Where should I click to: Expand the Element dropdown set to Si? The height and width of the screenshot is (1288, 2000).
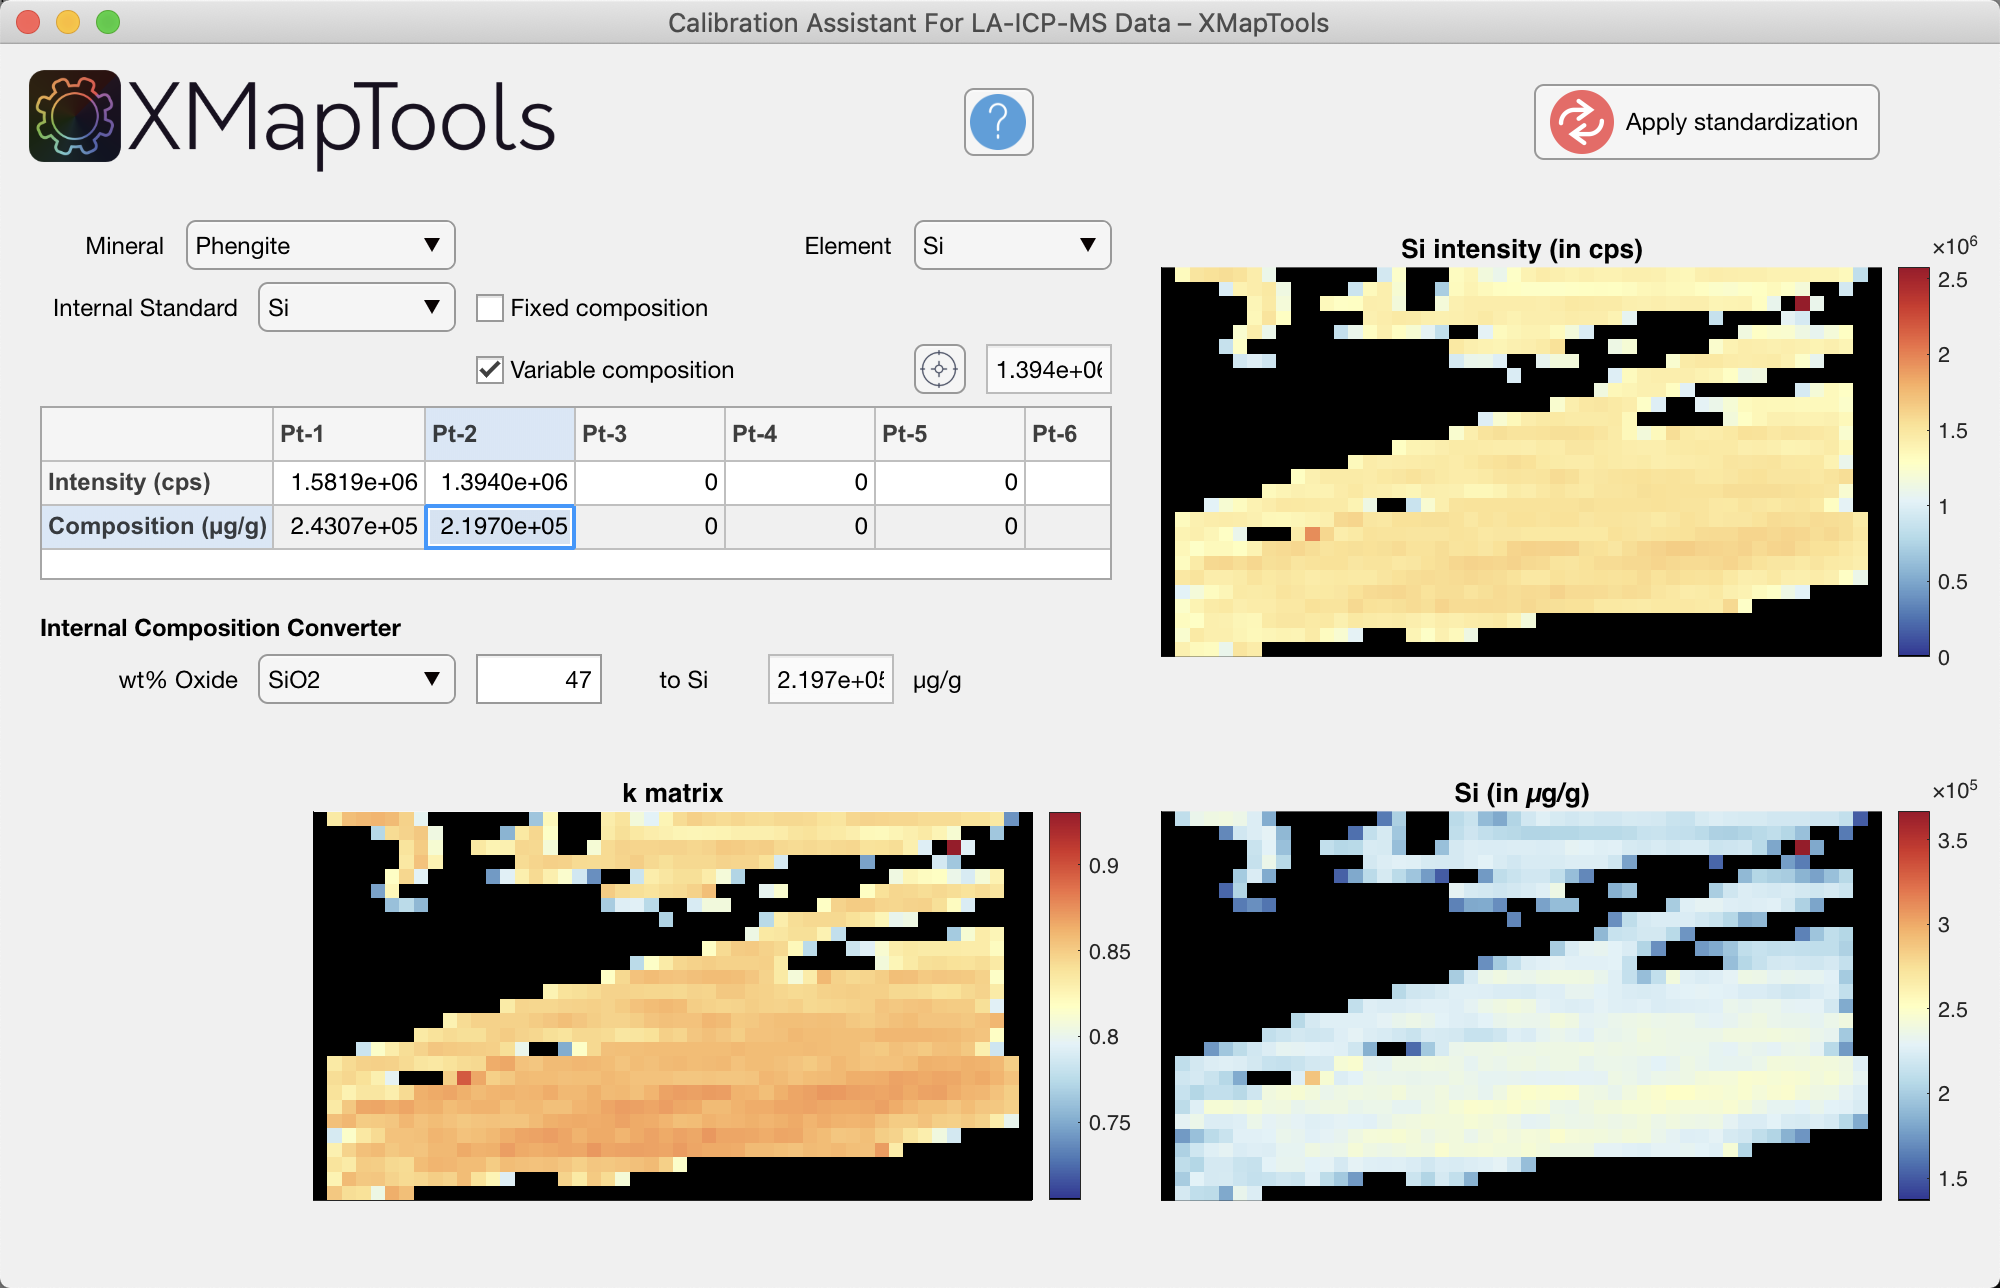pos(1011,246)
